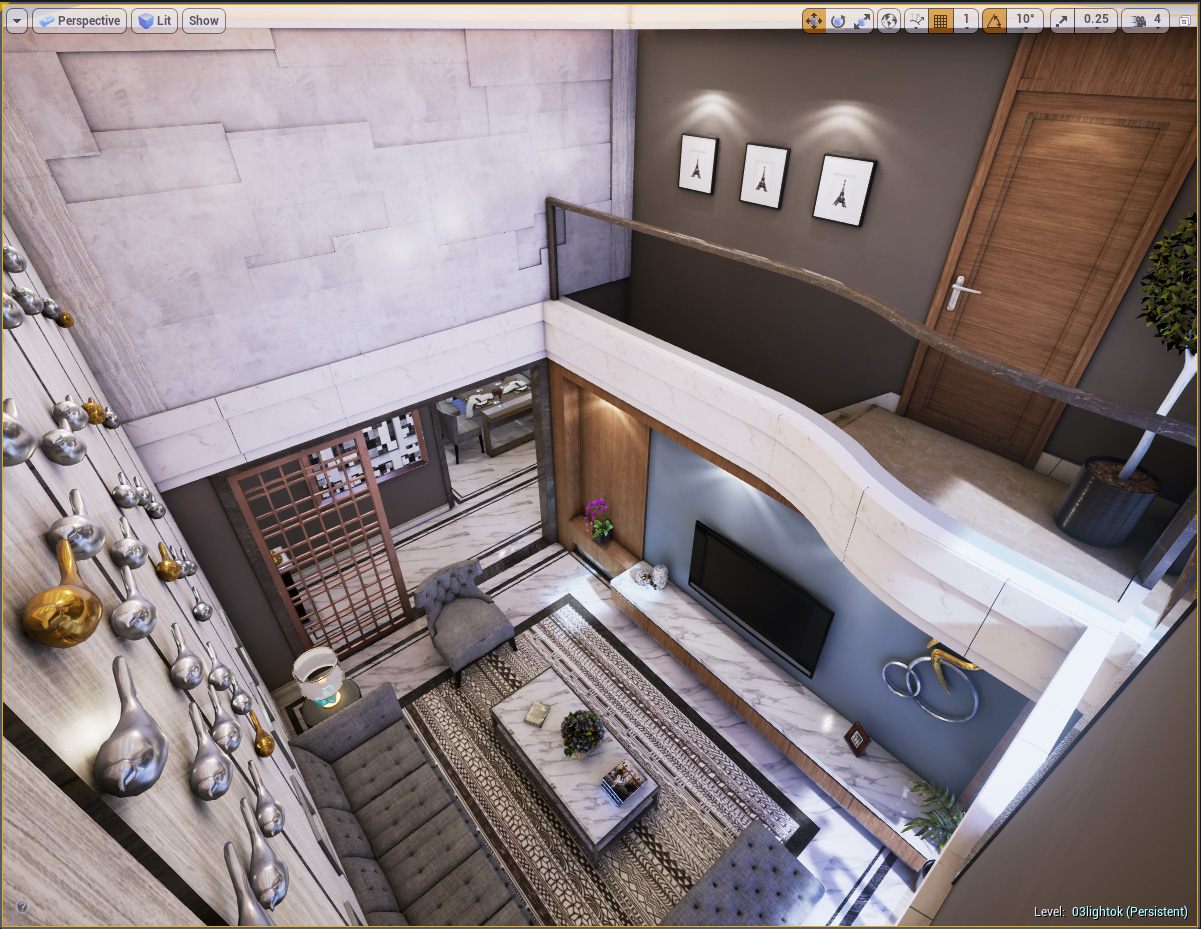Maximize or restore the viewport
The image size is (1201, 929).
click(x=1184, y=20)
